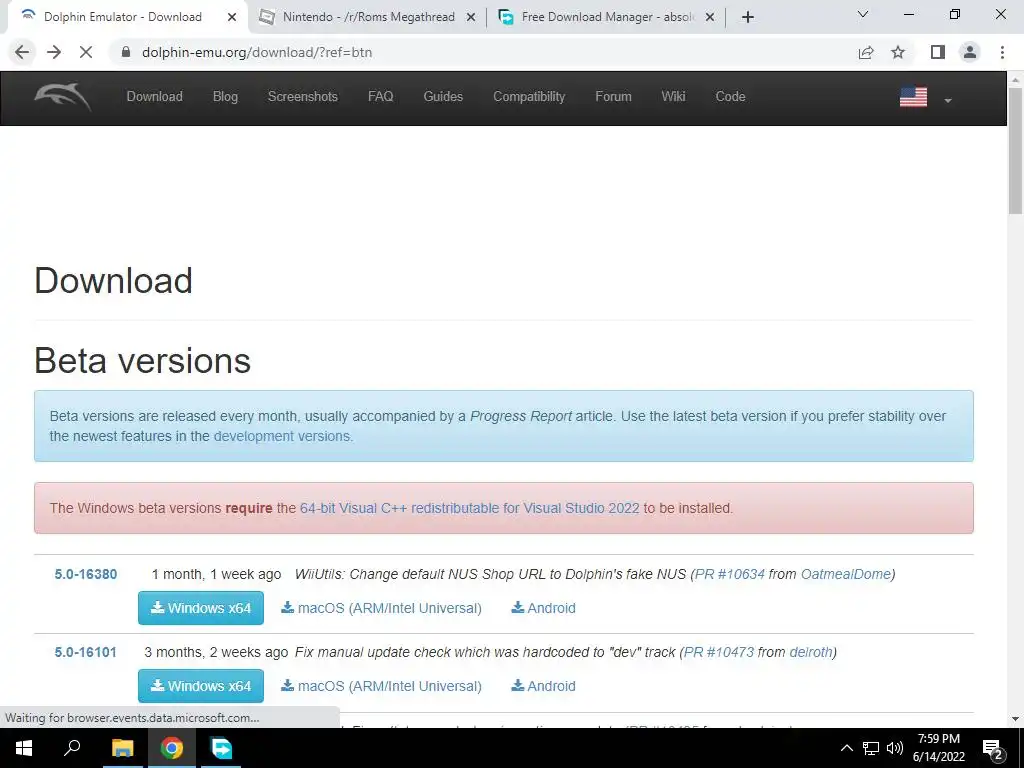Open version 5.0-16380 link
The height and width of the screenshot is (768, 1024).
86,574
